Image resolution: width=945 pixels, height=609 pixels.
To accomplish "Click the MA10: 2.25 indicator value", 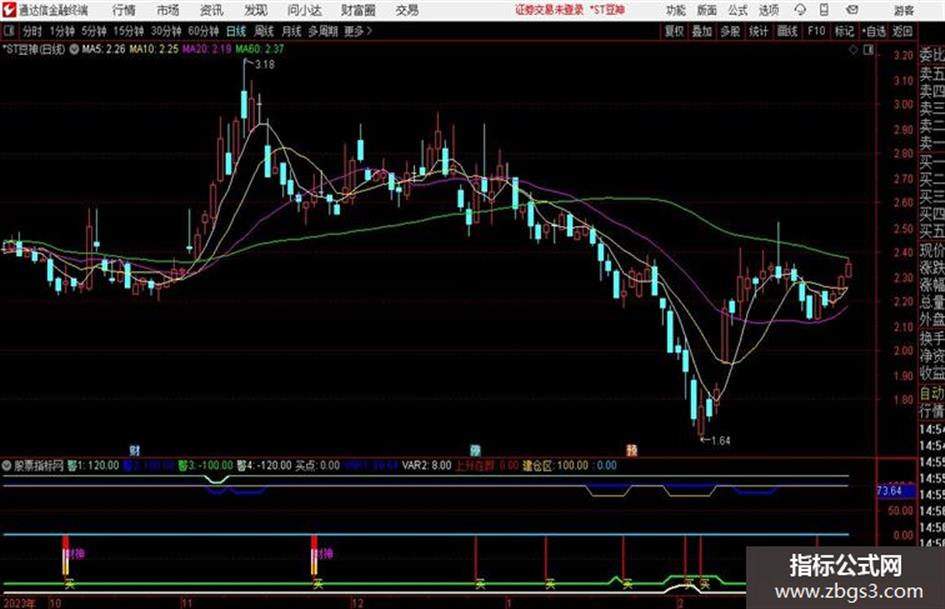I will (x=154, y=49).
